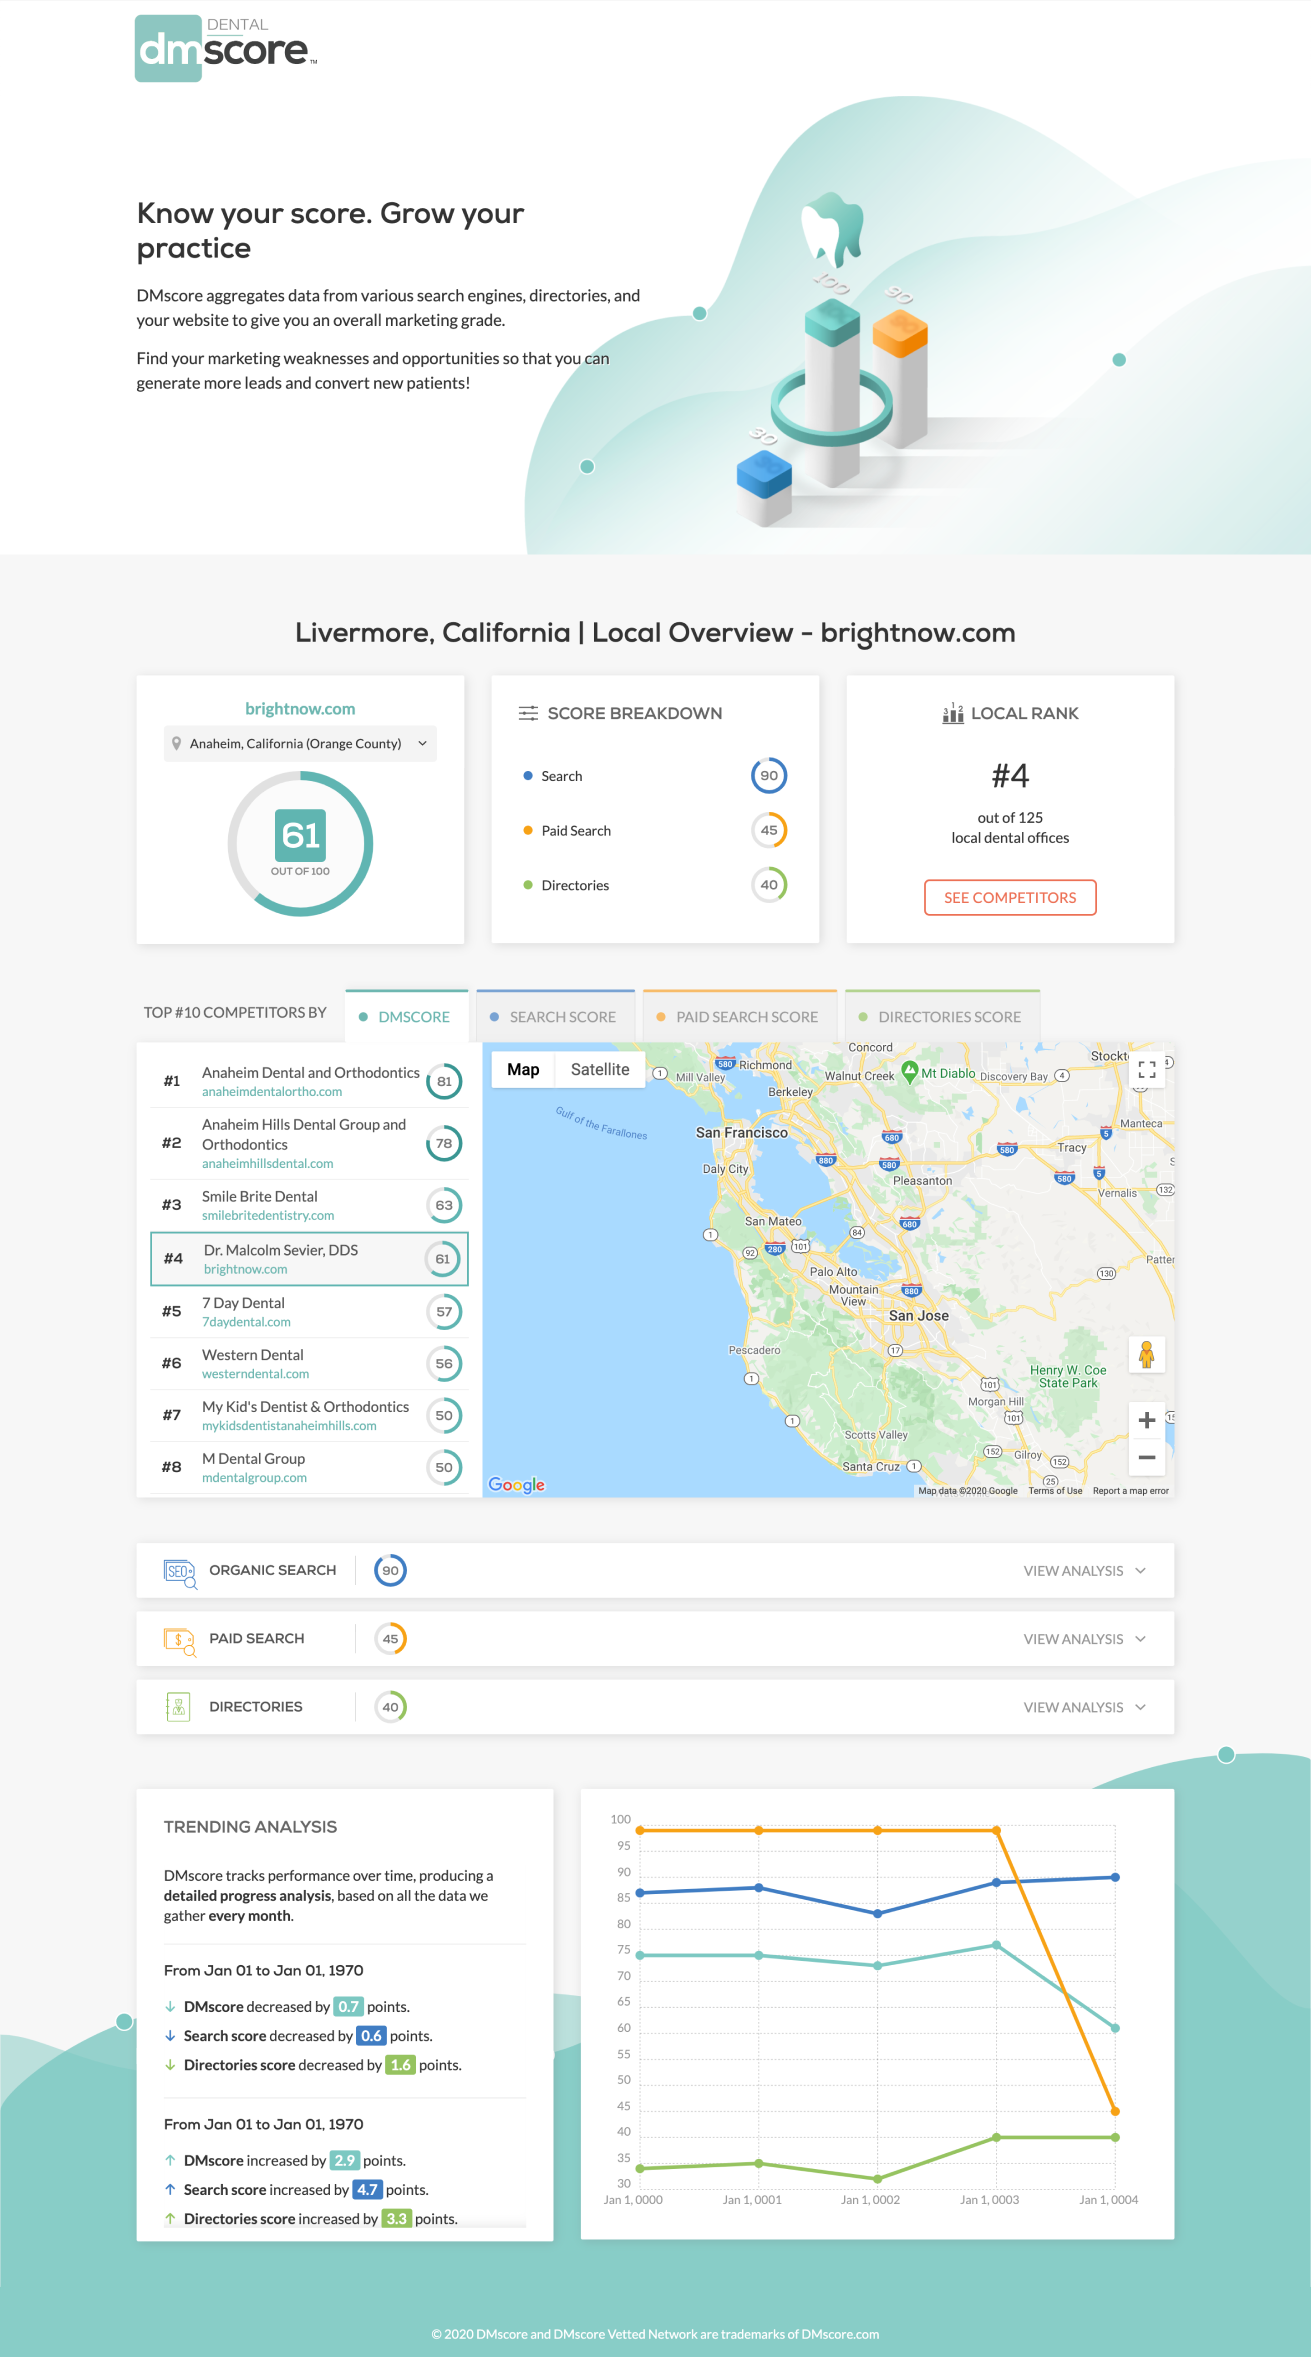The width and height of the screenshot is (1311, 2357).
Task: Click the 4.7 Search score increase badge
Action: (x=367, y=2189)
